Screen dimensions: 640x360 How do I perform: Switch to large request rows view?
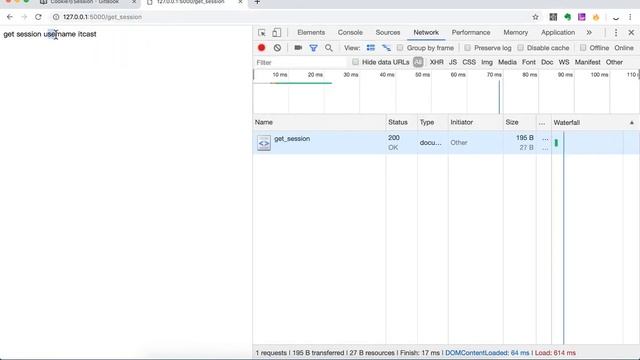click(371, 48)
